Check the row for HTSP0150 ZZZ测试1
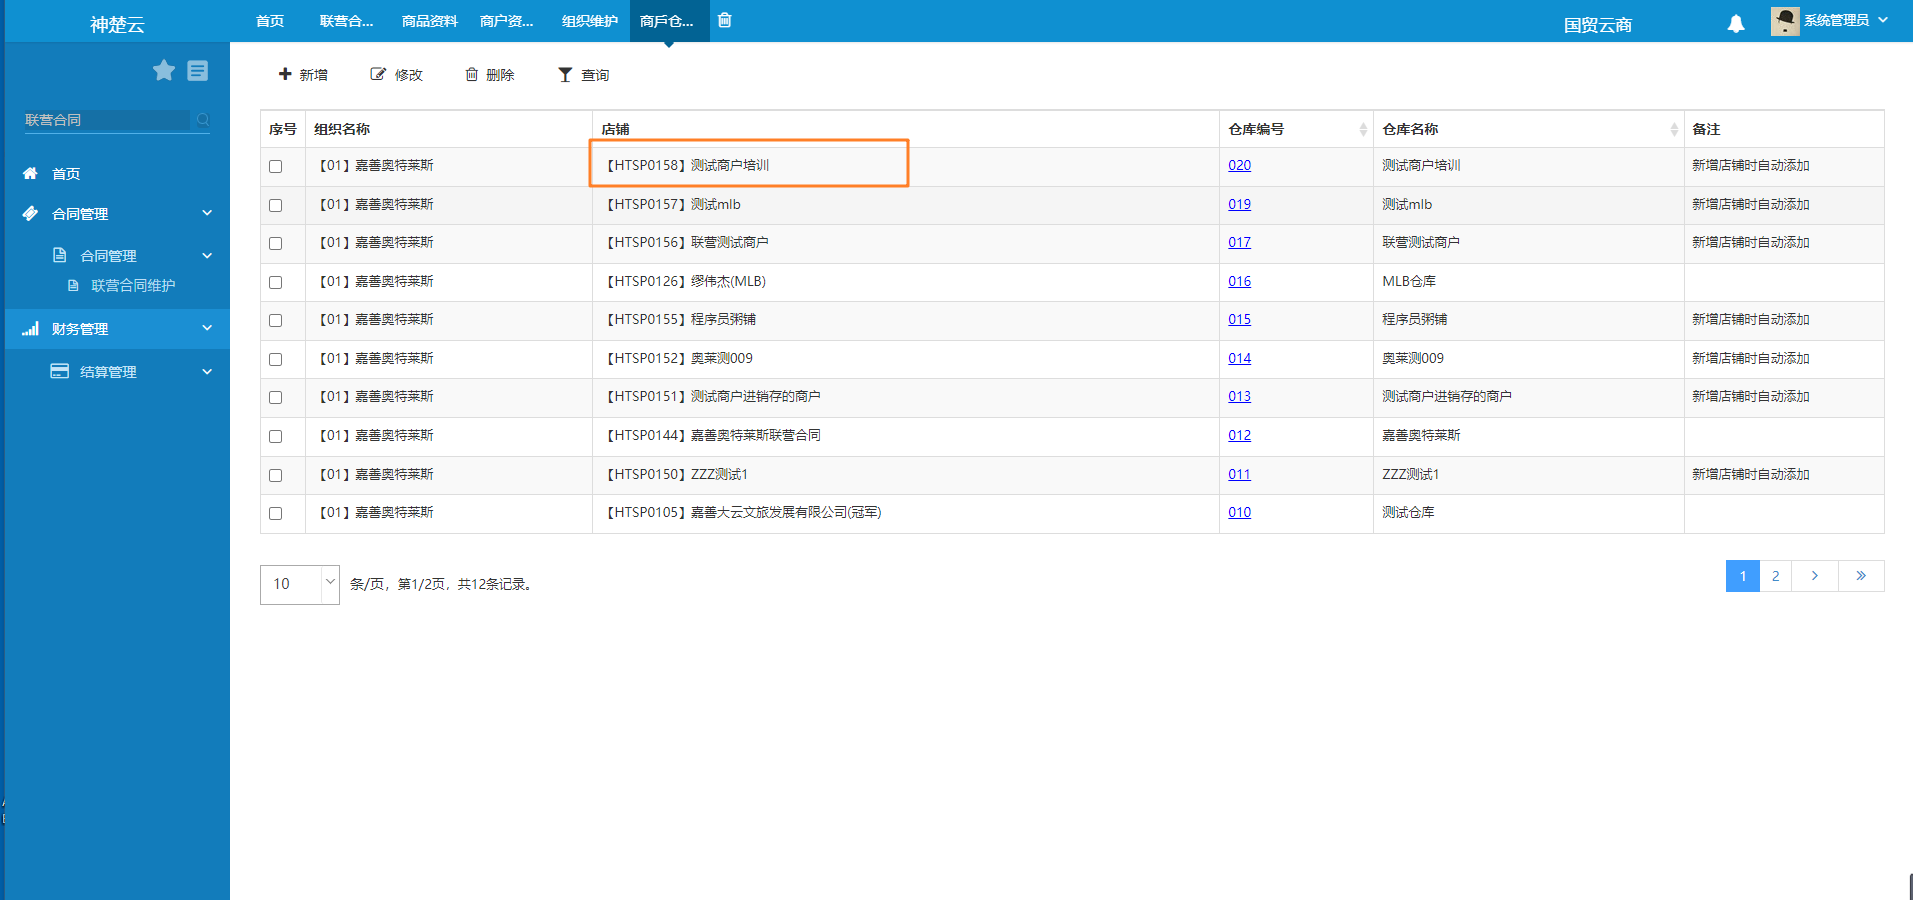 [x=276, y=475]
